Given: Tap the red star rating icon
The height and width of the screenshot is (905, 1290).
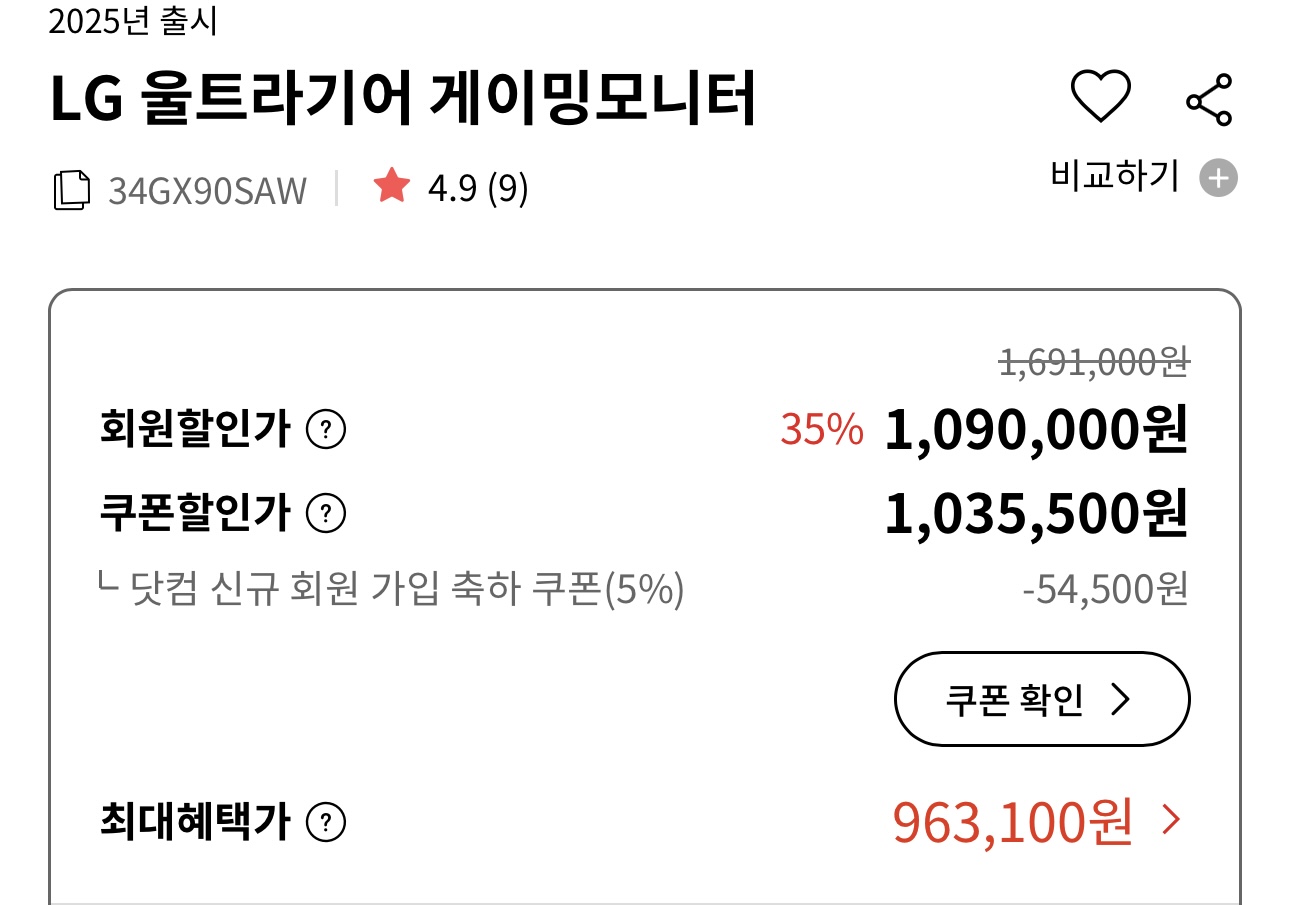Looking at the screenshot, I should (391, 186).
